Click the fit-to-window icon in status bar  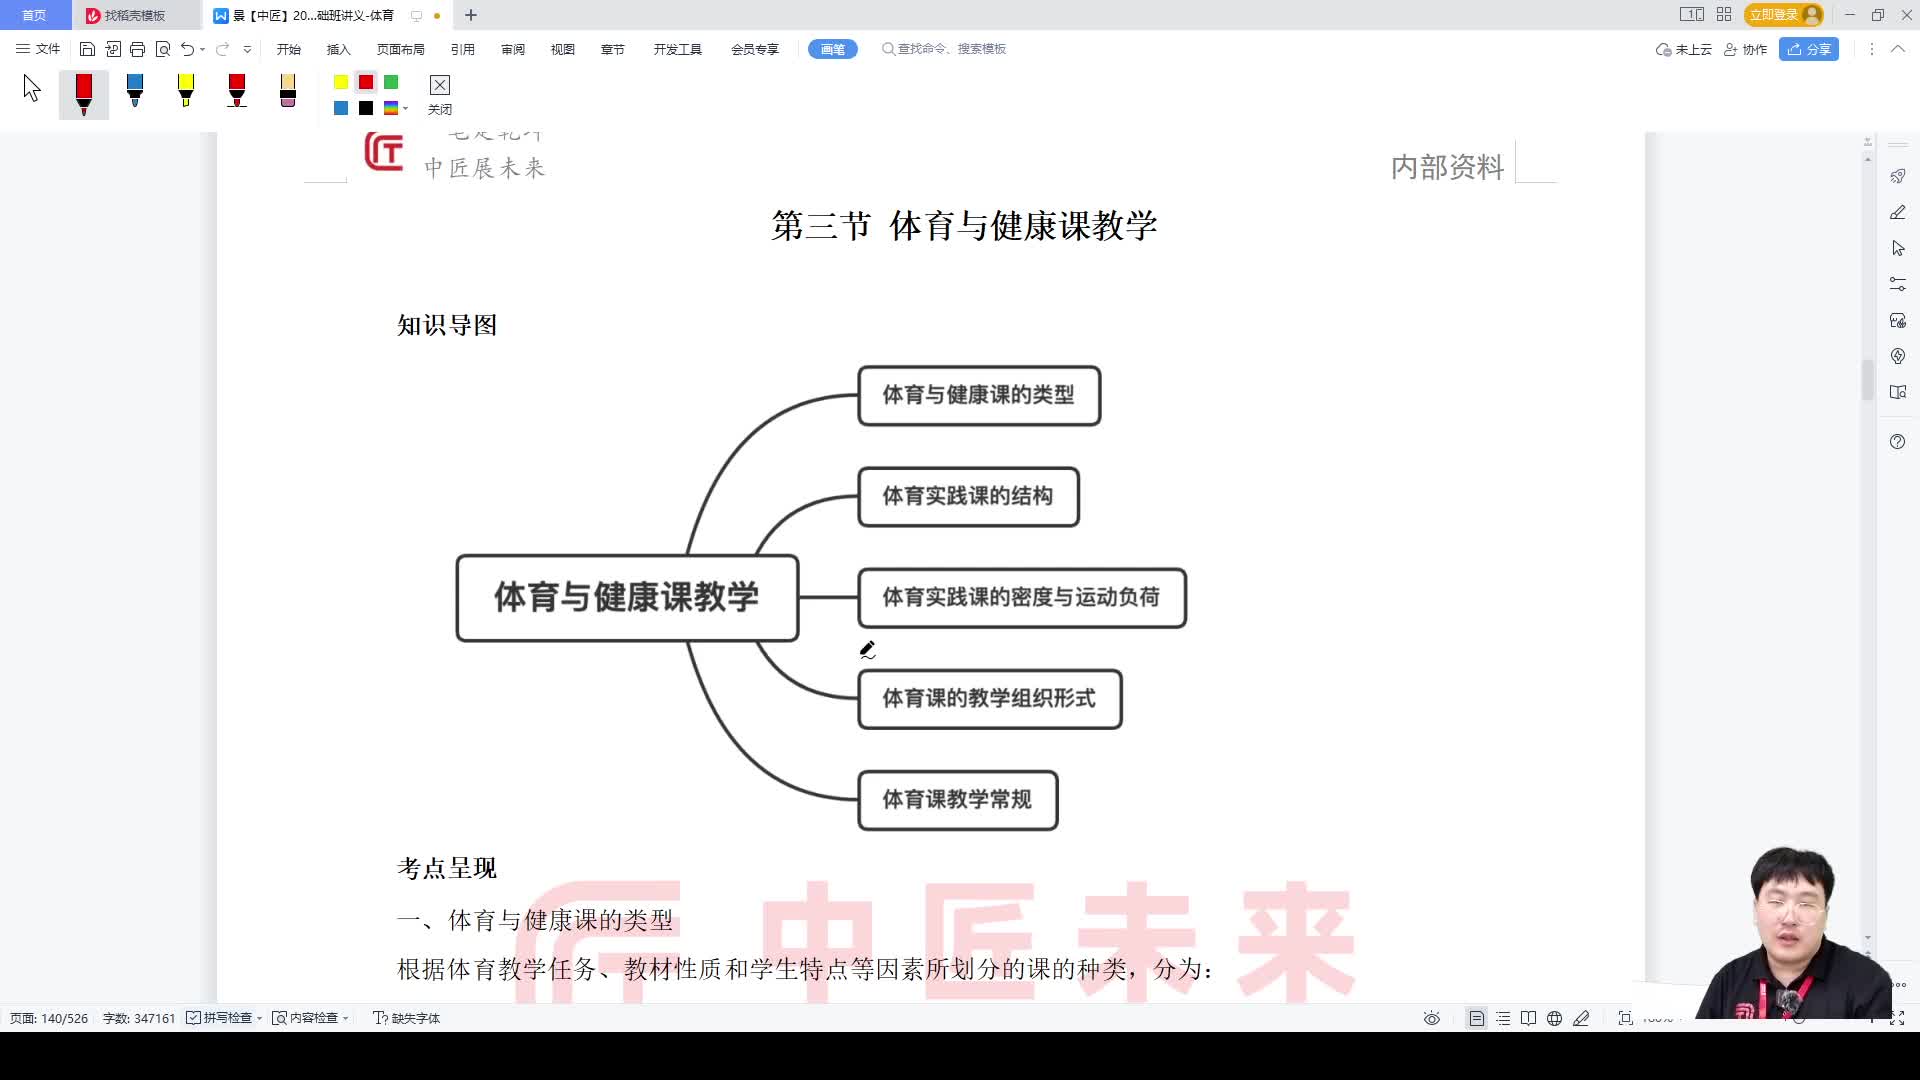pyautogui.click(x=1626, y=1017)
